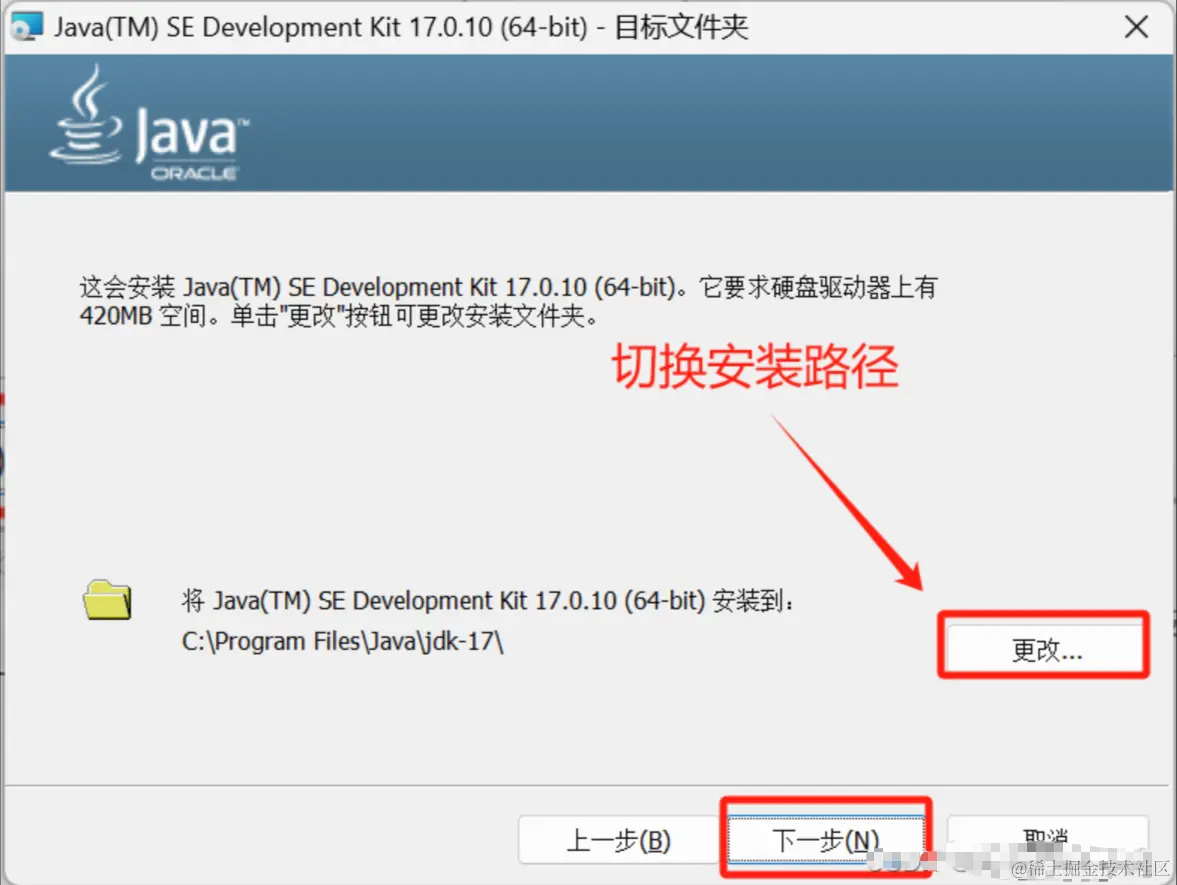Click the line 420MB 空间。单击"更改"按钮可更改安装文件夹。
The height and width of the screenshot is (885, 1177).
coord(339,315)
